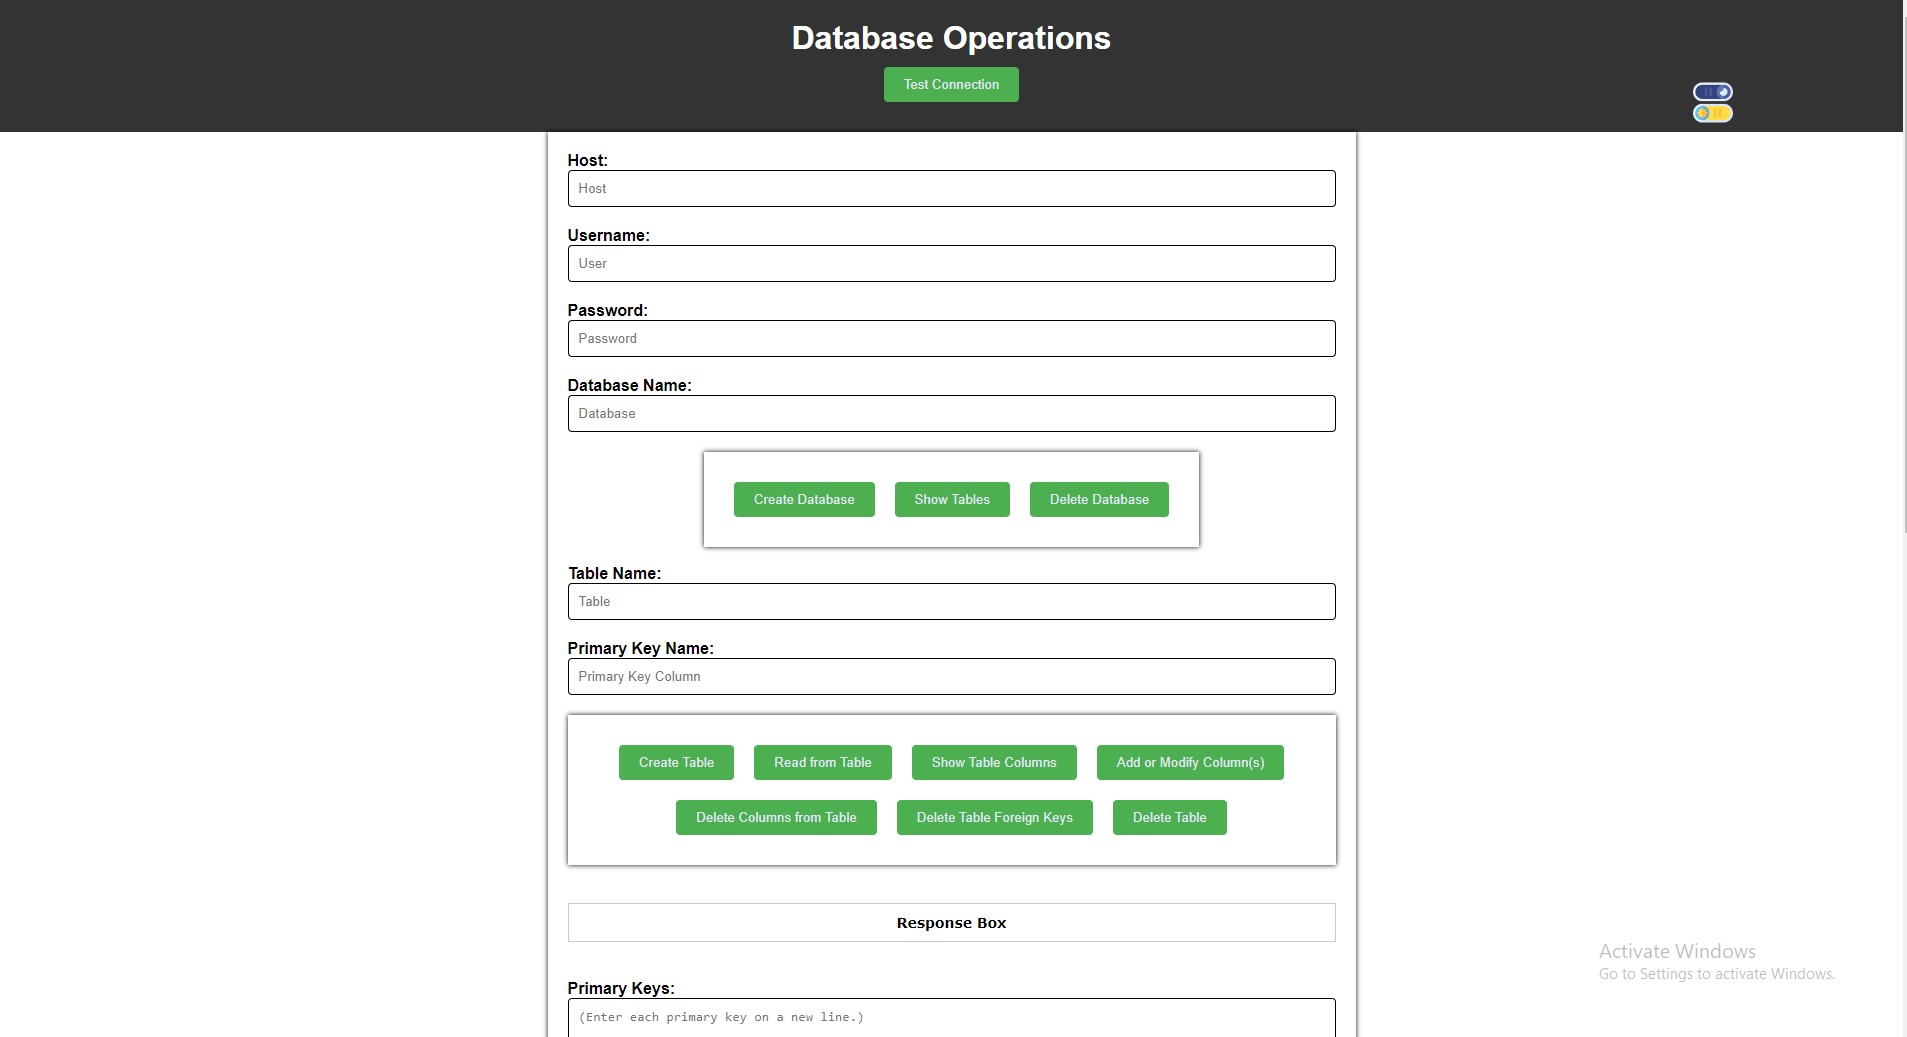1907x1037 pixels.
Task: Toggle the light mode sun switch
Action: (x=1713, y=114)
